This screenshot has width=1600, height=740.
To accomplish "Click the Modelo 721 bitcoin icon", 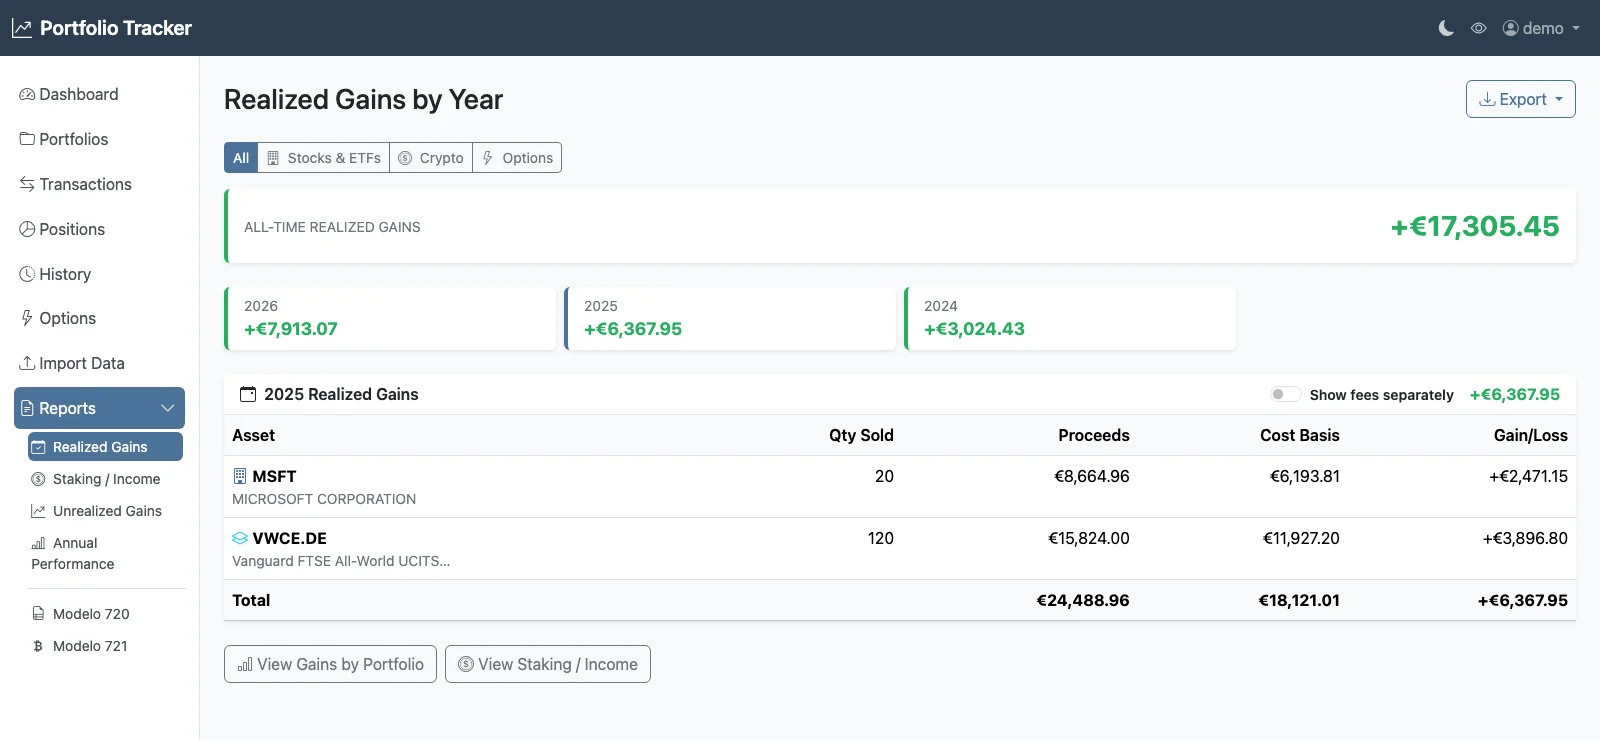I will coord(39,646).
